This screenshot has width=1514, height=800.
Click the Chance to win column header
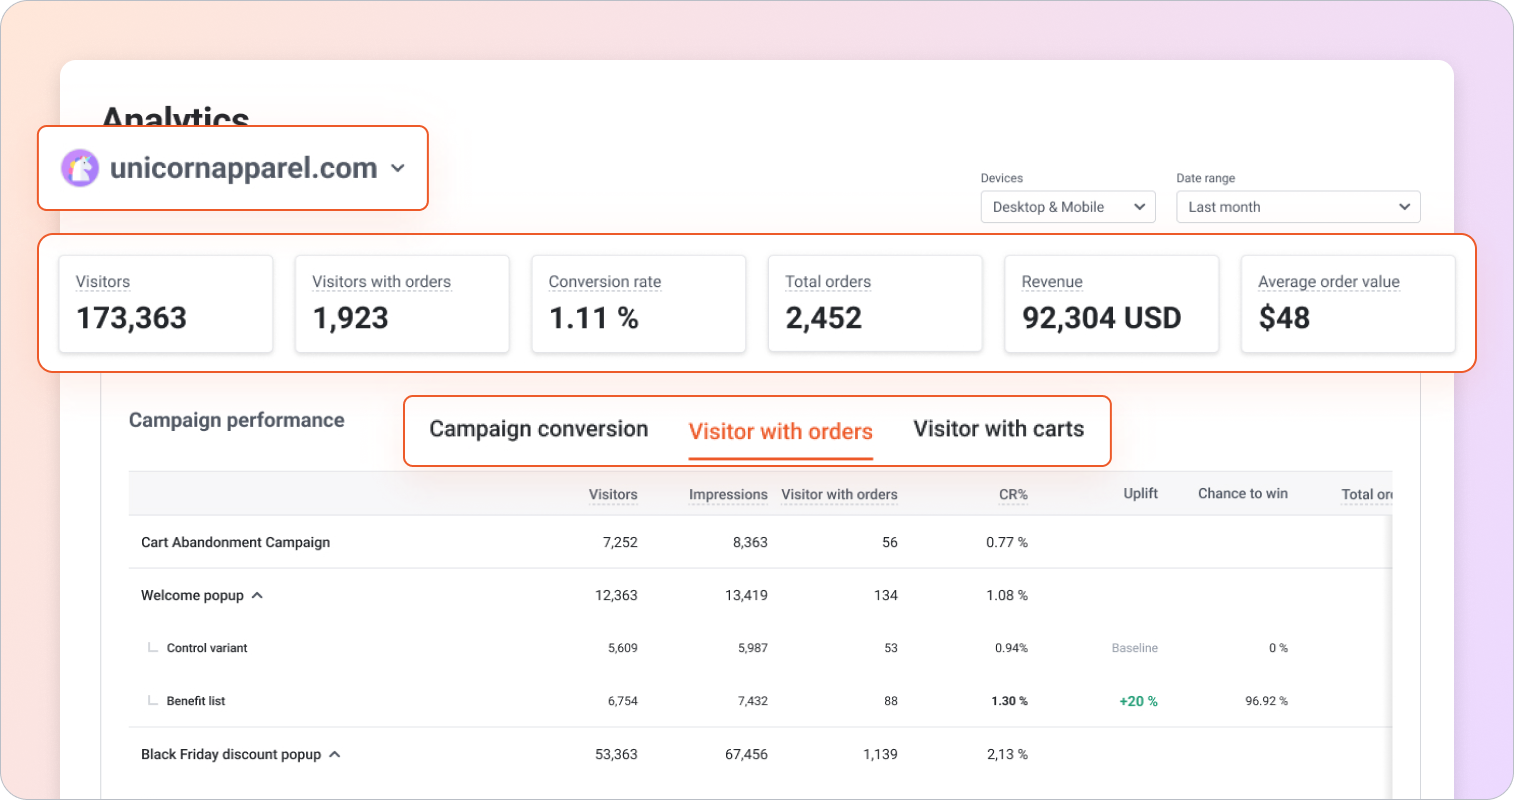tap(1242, 494)
